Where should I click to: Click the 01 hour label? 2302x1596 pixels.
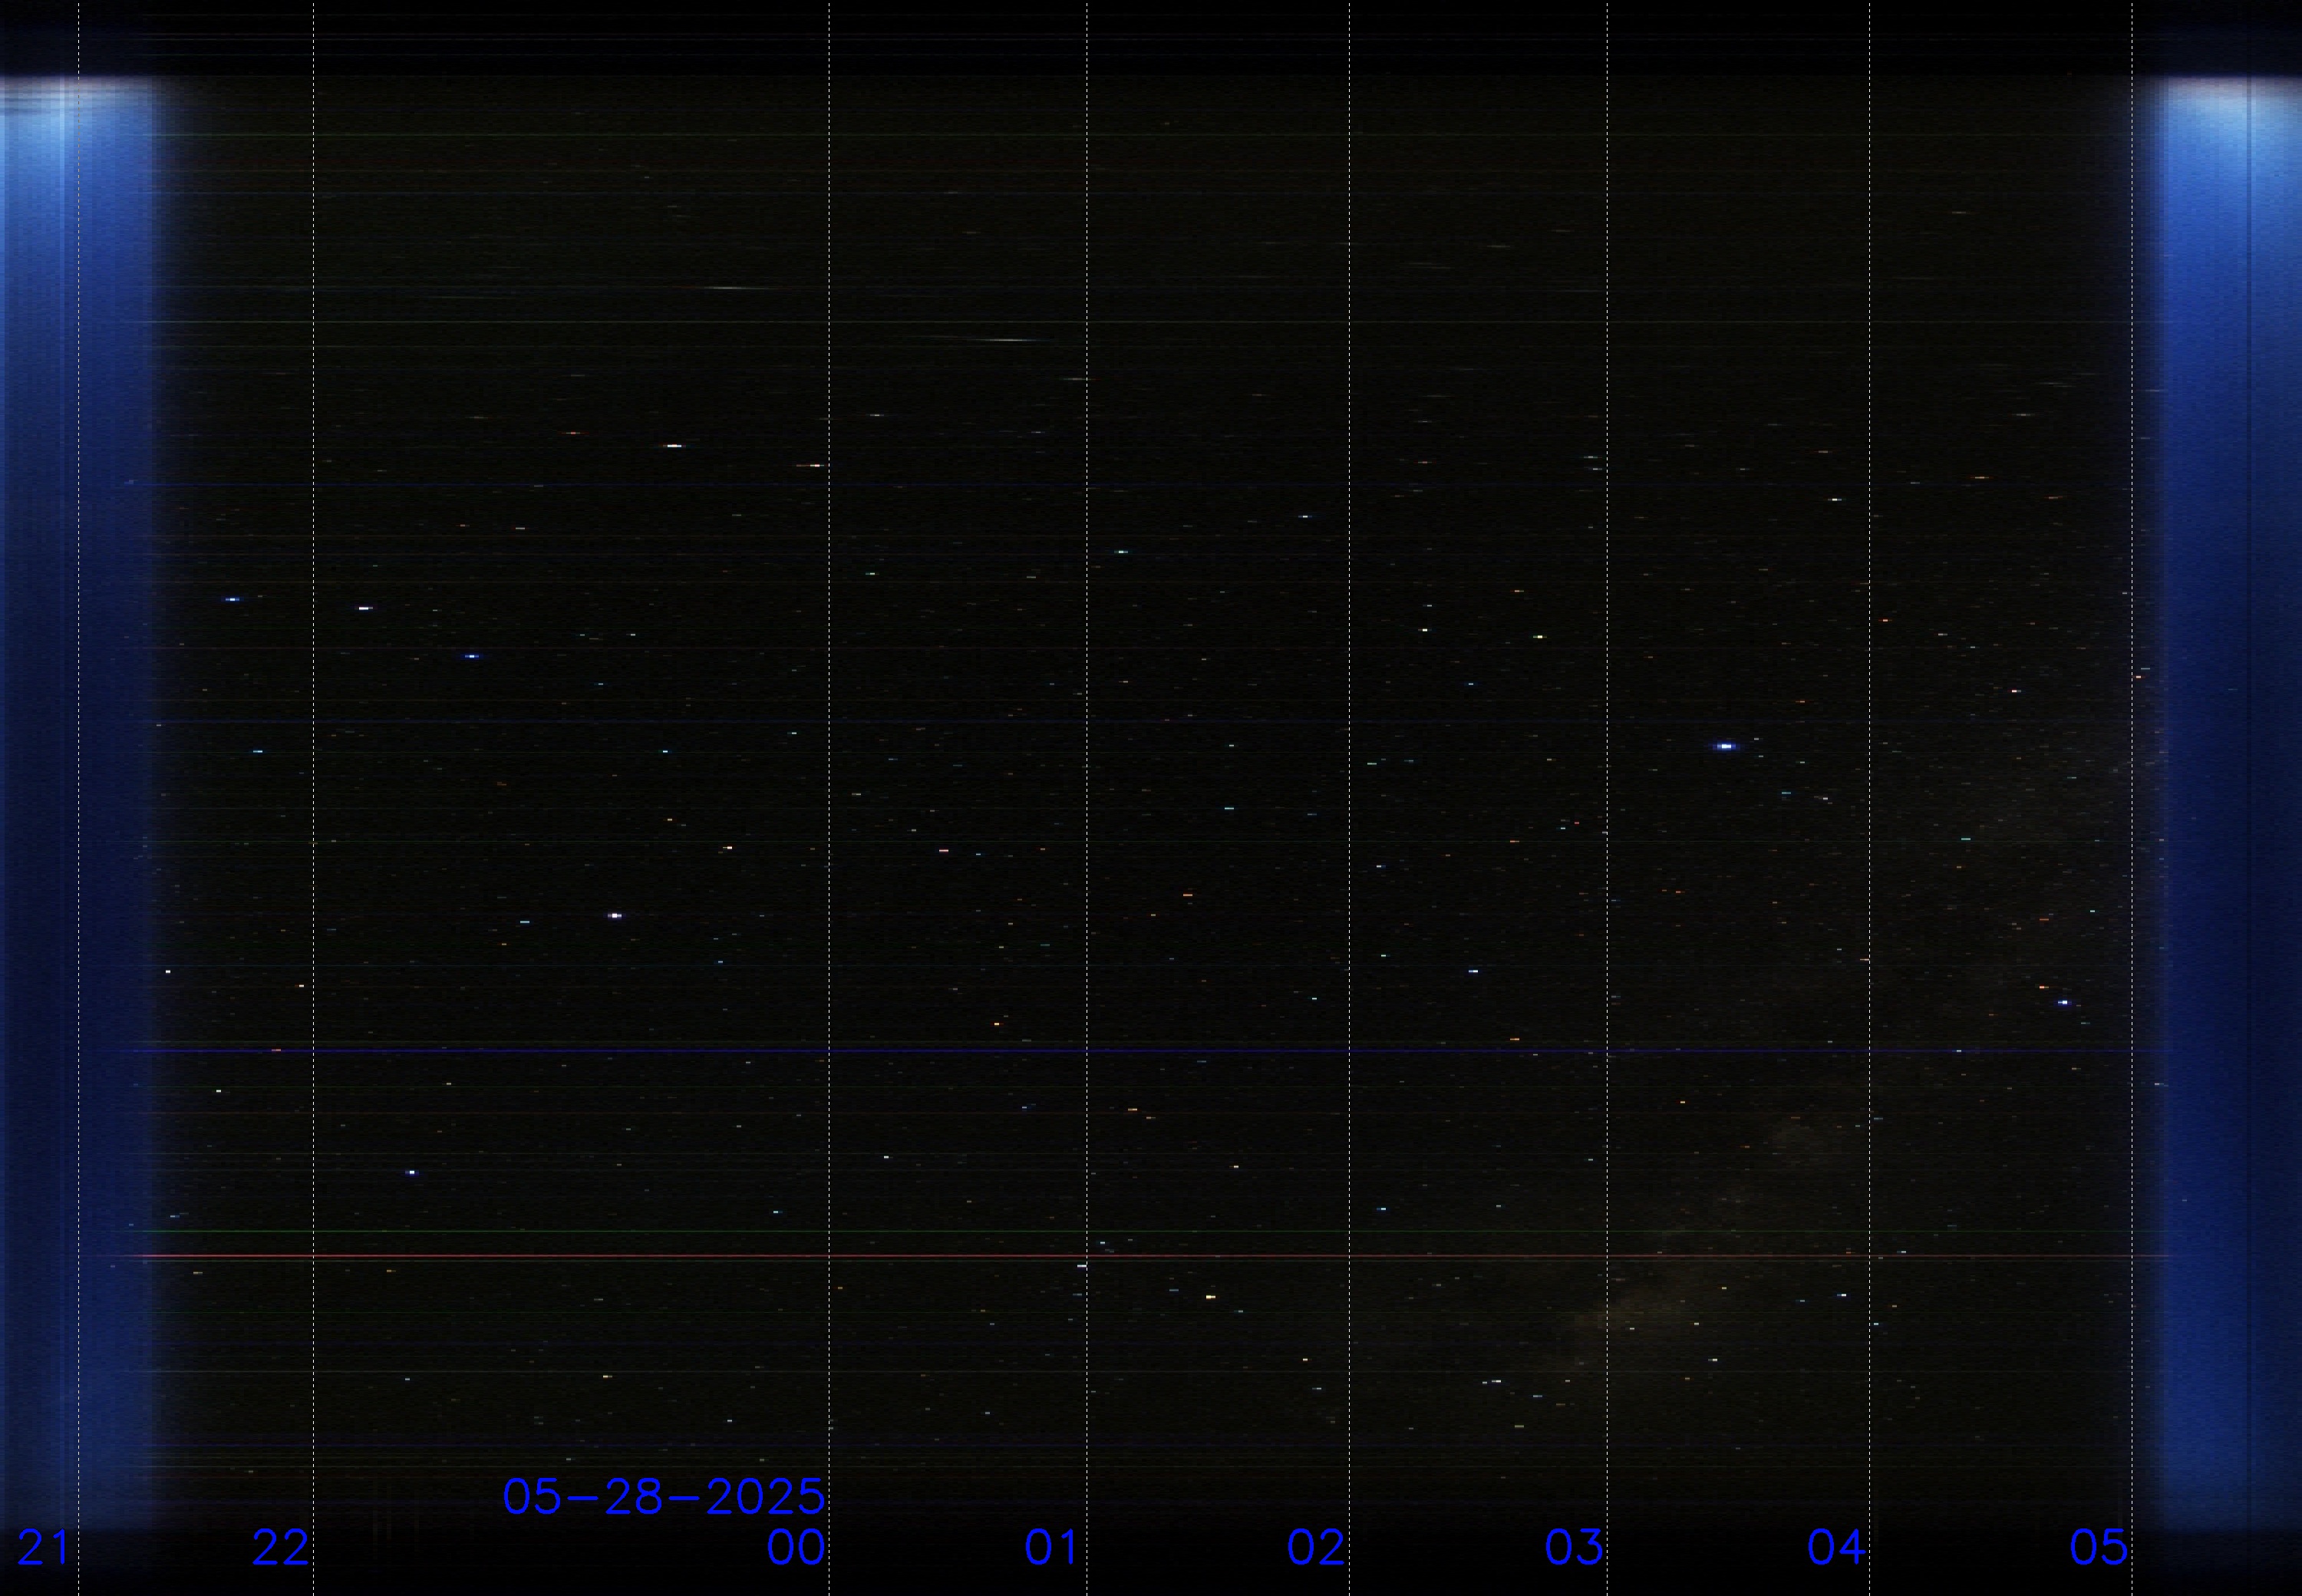coord(1052,1548)
